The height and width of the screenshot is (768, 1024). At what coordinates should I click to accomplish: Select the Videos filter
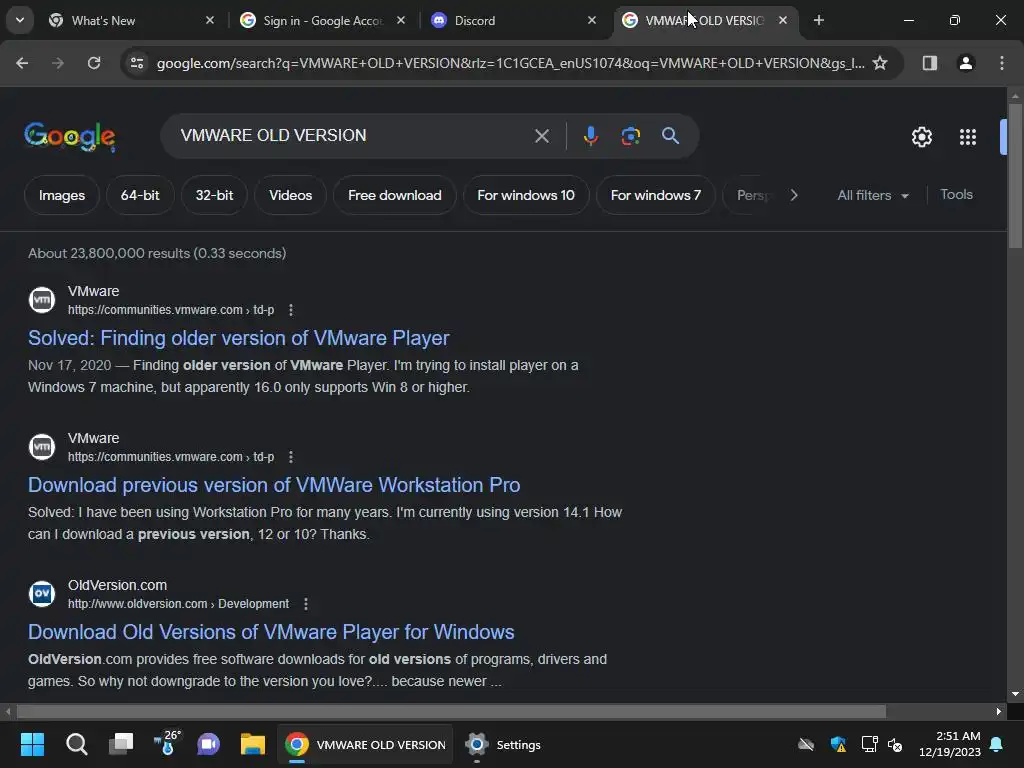tap(291, 195)
